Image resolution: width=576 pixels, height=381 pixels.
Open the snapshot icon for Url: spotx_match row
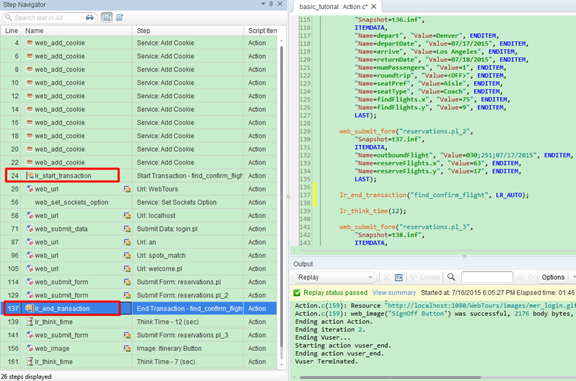click(127, 255)
